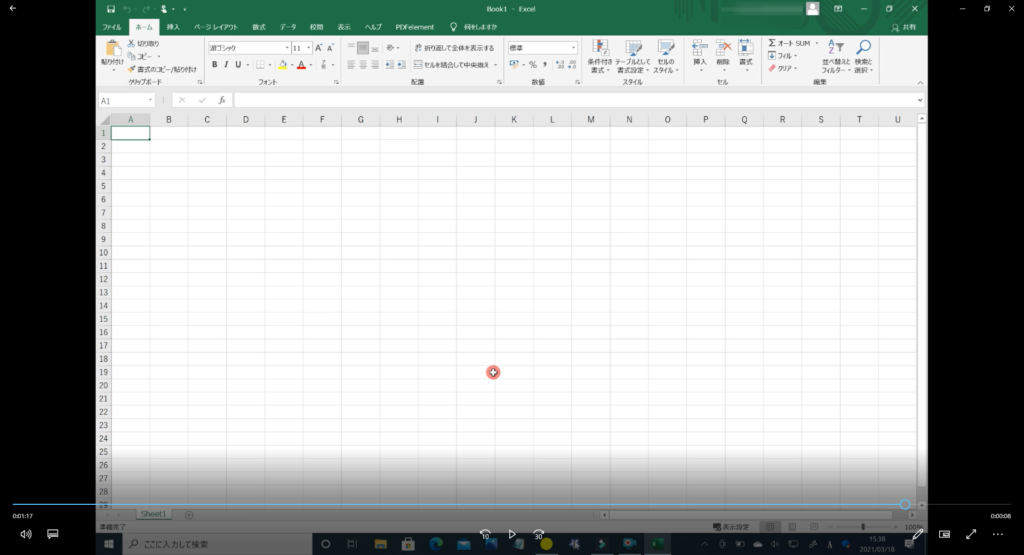The image size is (1024, 555).
Task: Click the AutoSum (オート SUM) sigma icon
Action: 773,44
